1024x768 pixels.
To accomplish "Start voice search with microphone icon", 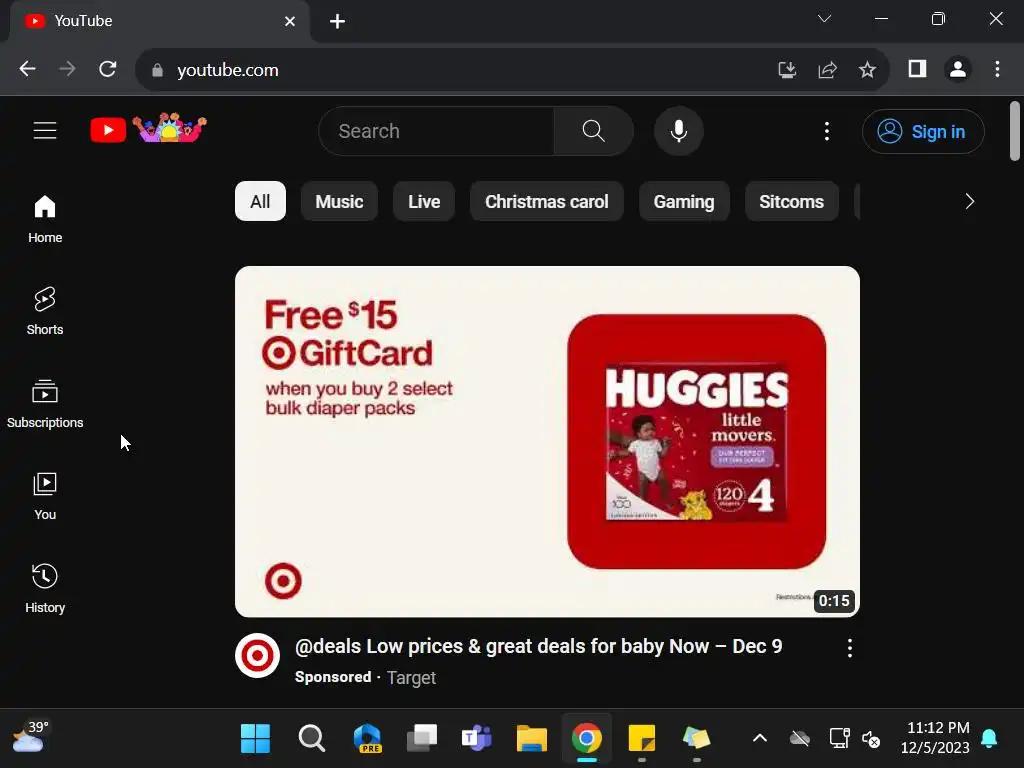I will coord(679,131).
